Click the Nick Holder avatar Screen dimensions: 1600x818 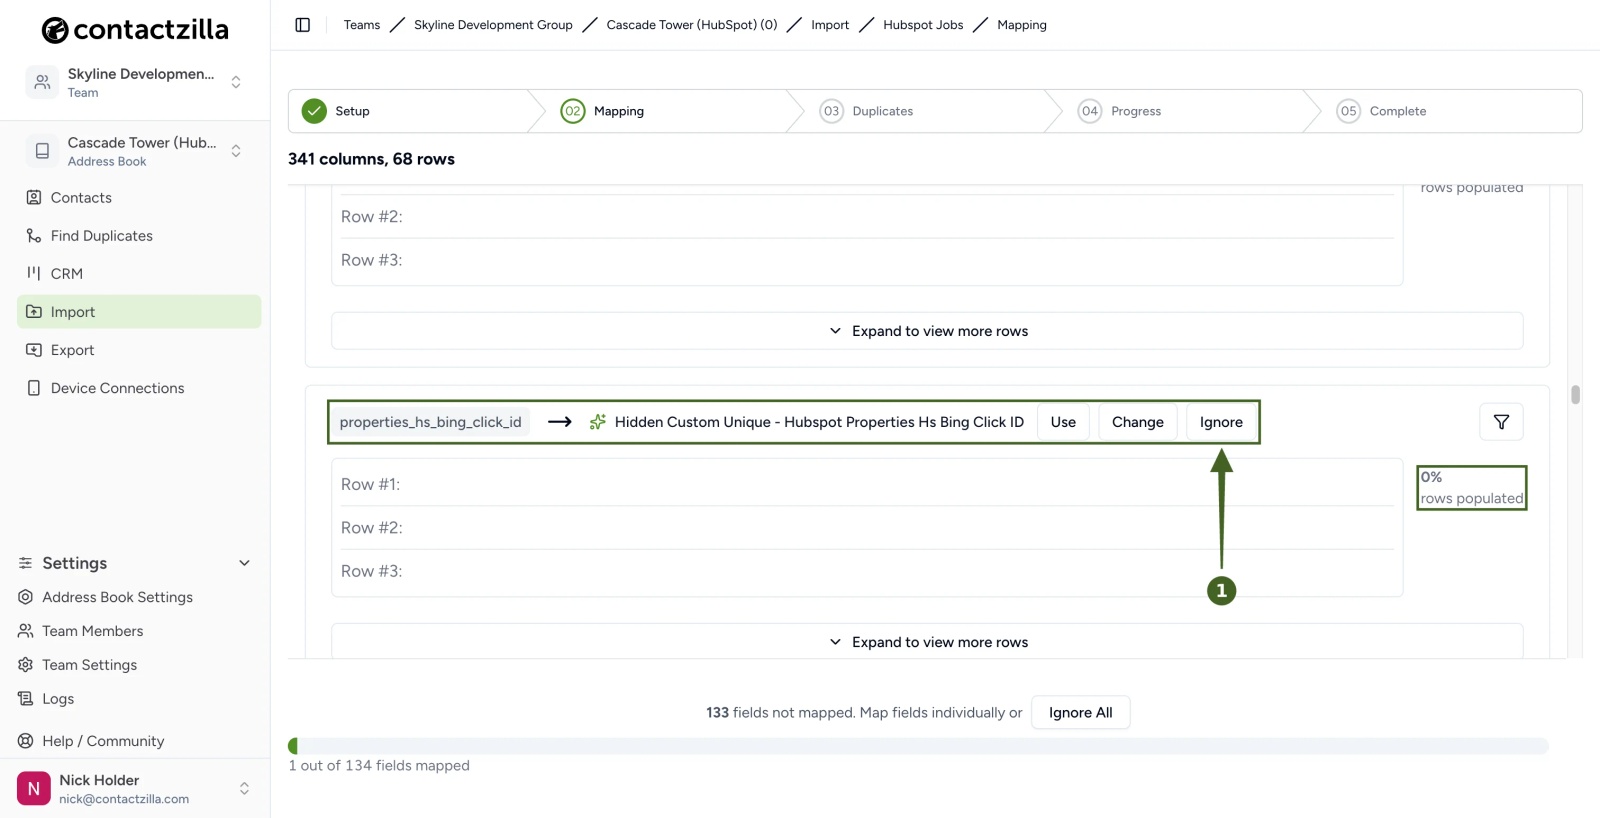coord(34,789)
